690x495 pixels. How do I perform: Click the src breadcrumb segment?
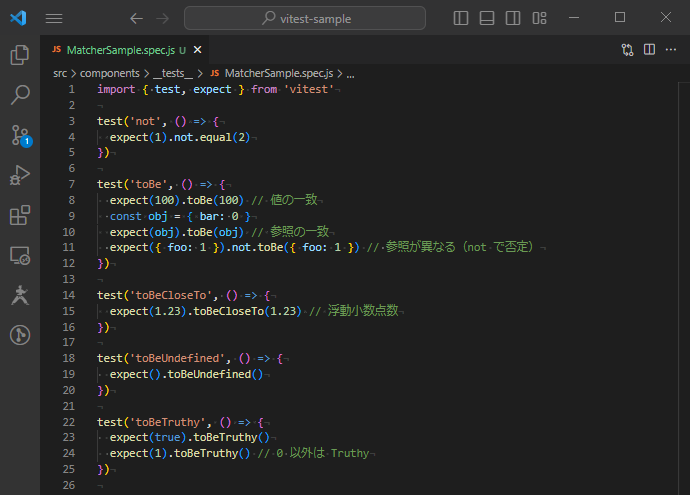[x=60, y=73]
